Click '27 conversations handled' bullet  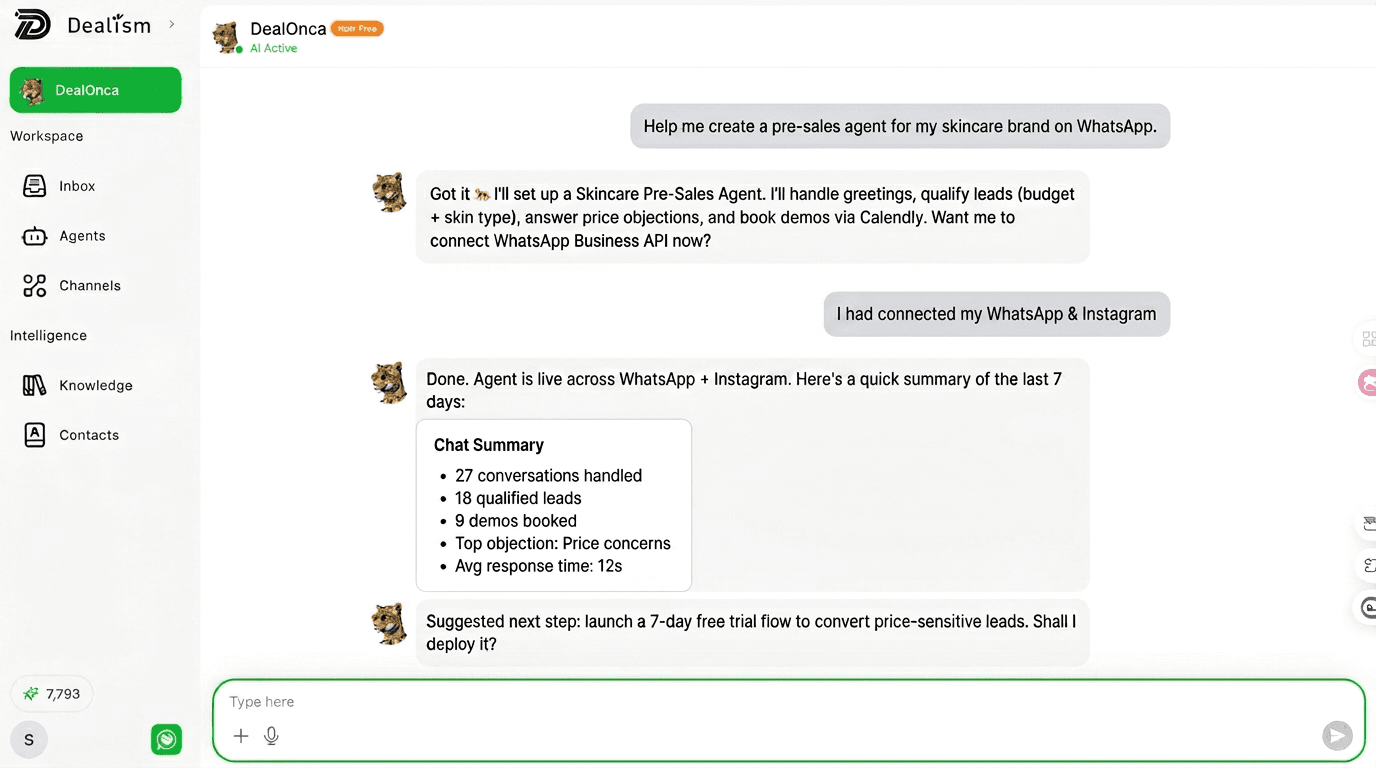pos(548,476)
